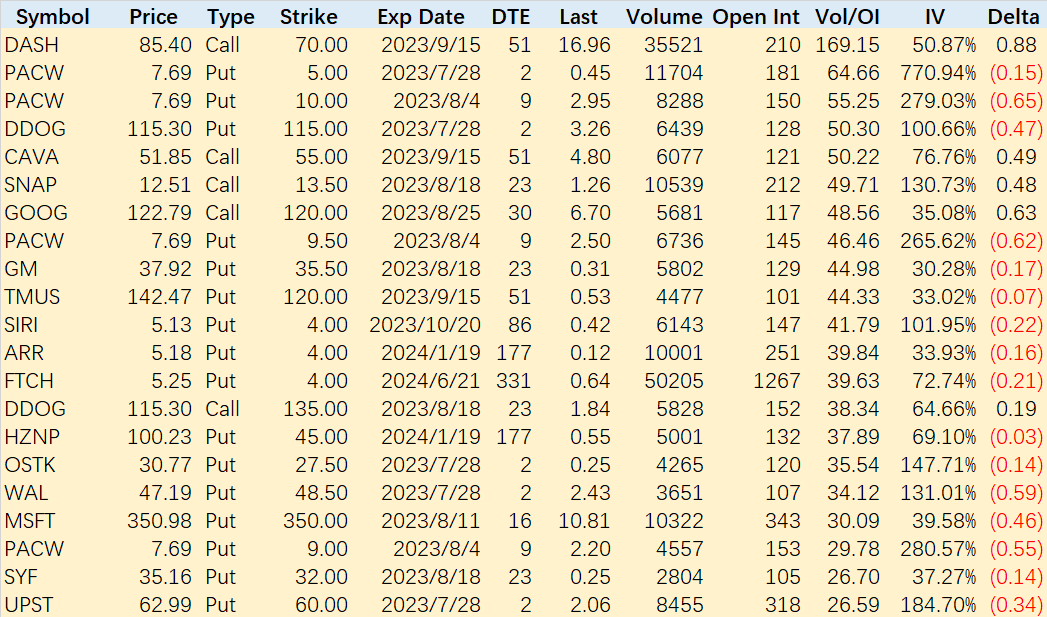Viewport: 1047px width, 617px height.
Task: Select the DASH symbol cell
Action: pyautogui.click(x=31, y=45)
